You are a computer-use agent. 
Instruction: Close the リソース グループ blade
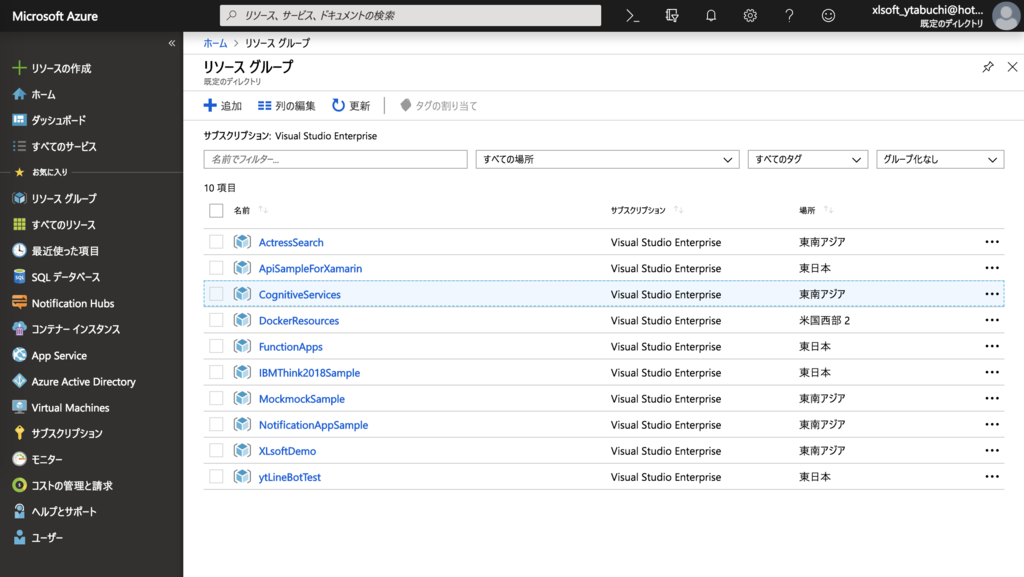[1012, 67]
